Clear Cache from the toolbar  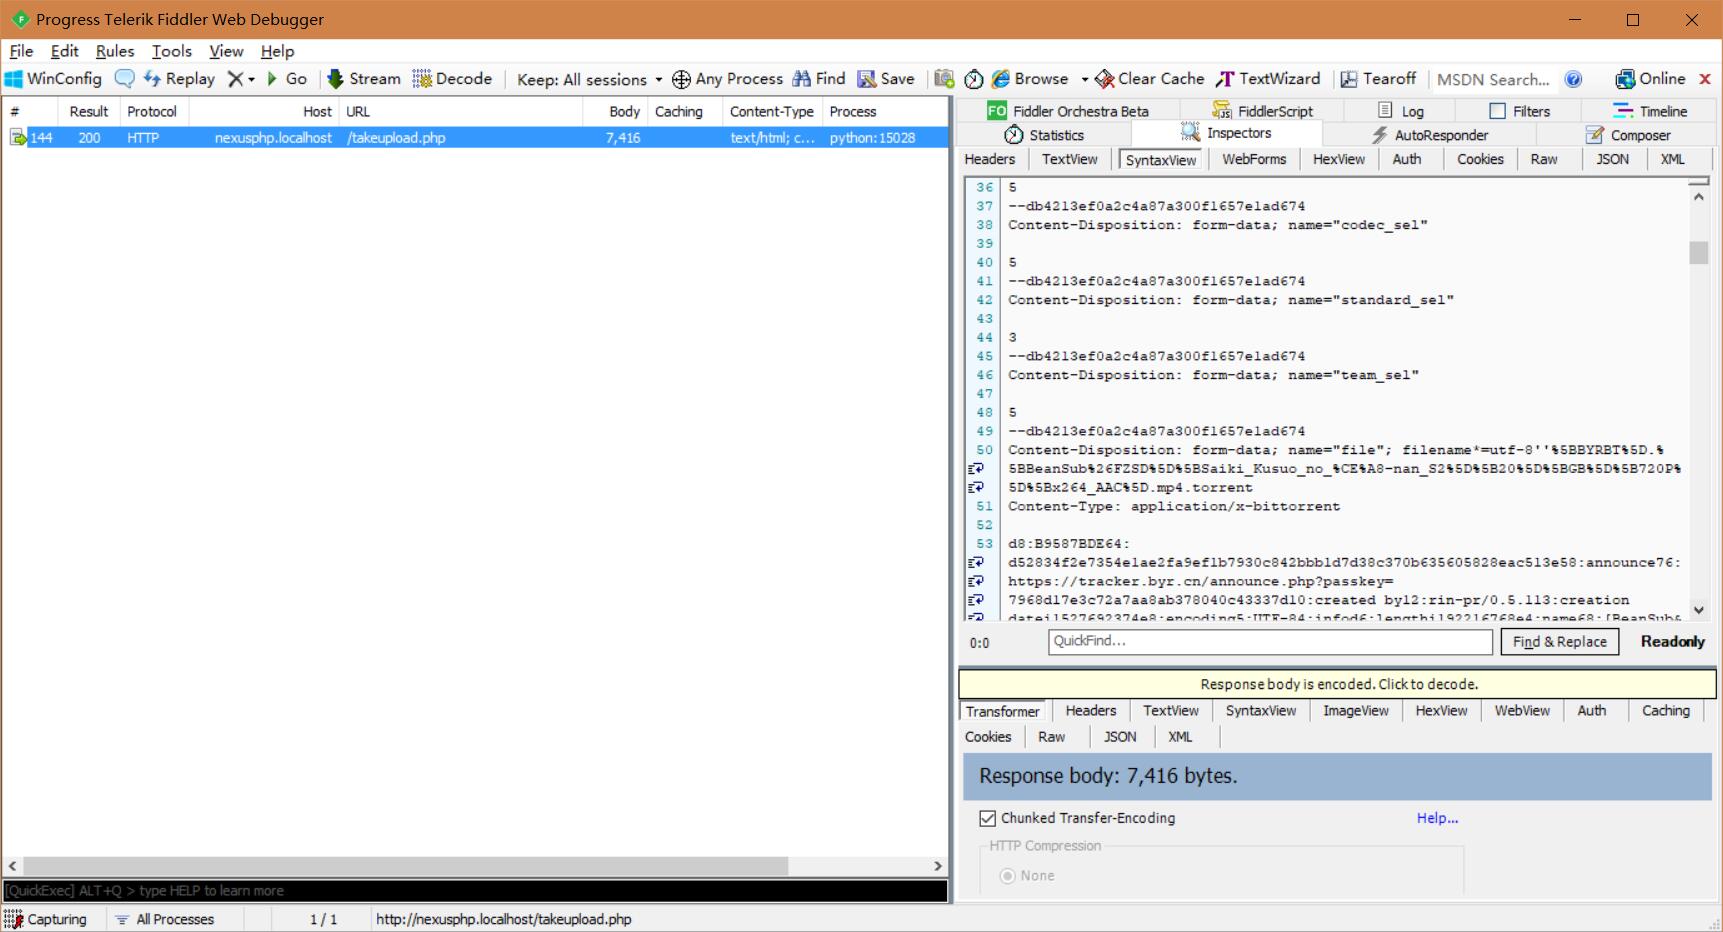pyautogui.click(x=1150, y=79)
